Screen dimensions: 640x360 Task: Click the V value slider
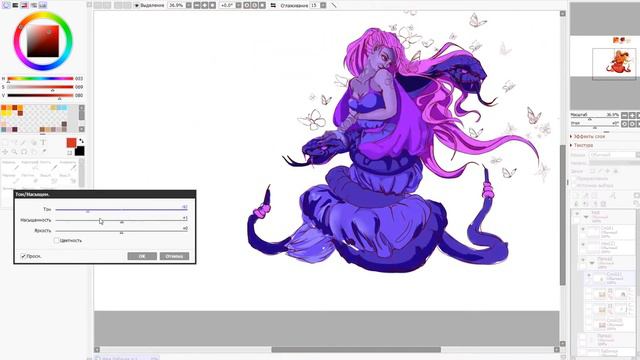tap(40, 96)
